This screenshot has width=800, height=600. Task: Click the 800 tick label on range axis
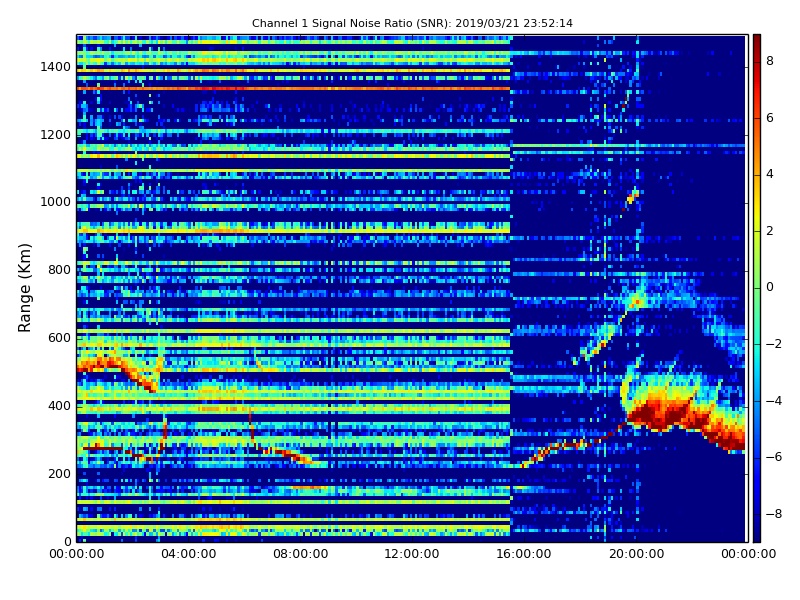tap(59, 270)
